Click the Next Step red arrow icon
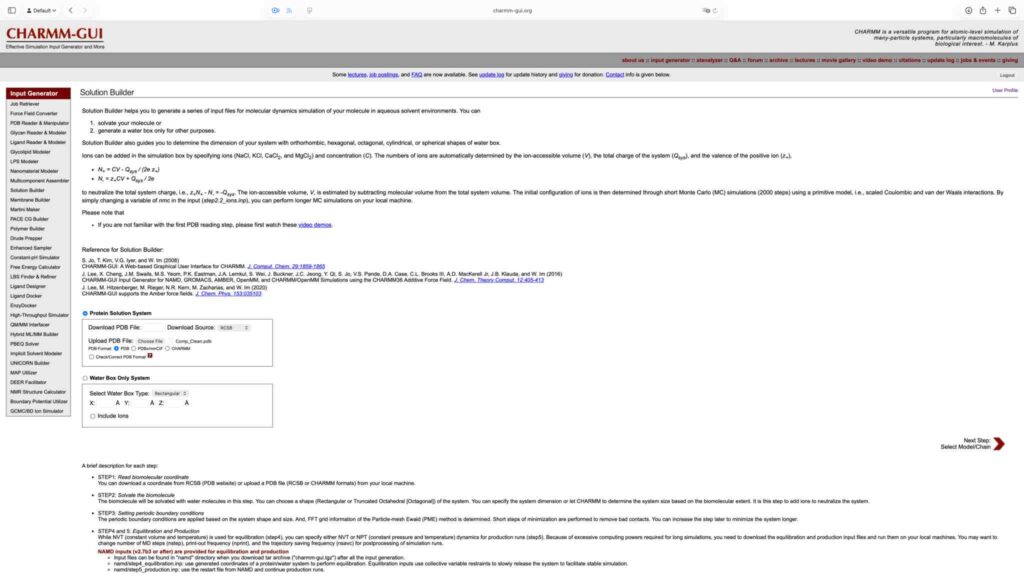Image resolution: width=1024 pixels, height=576 pixels. click(x=998, y=444)
